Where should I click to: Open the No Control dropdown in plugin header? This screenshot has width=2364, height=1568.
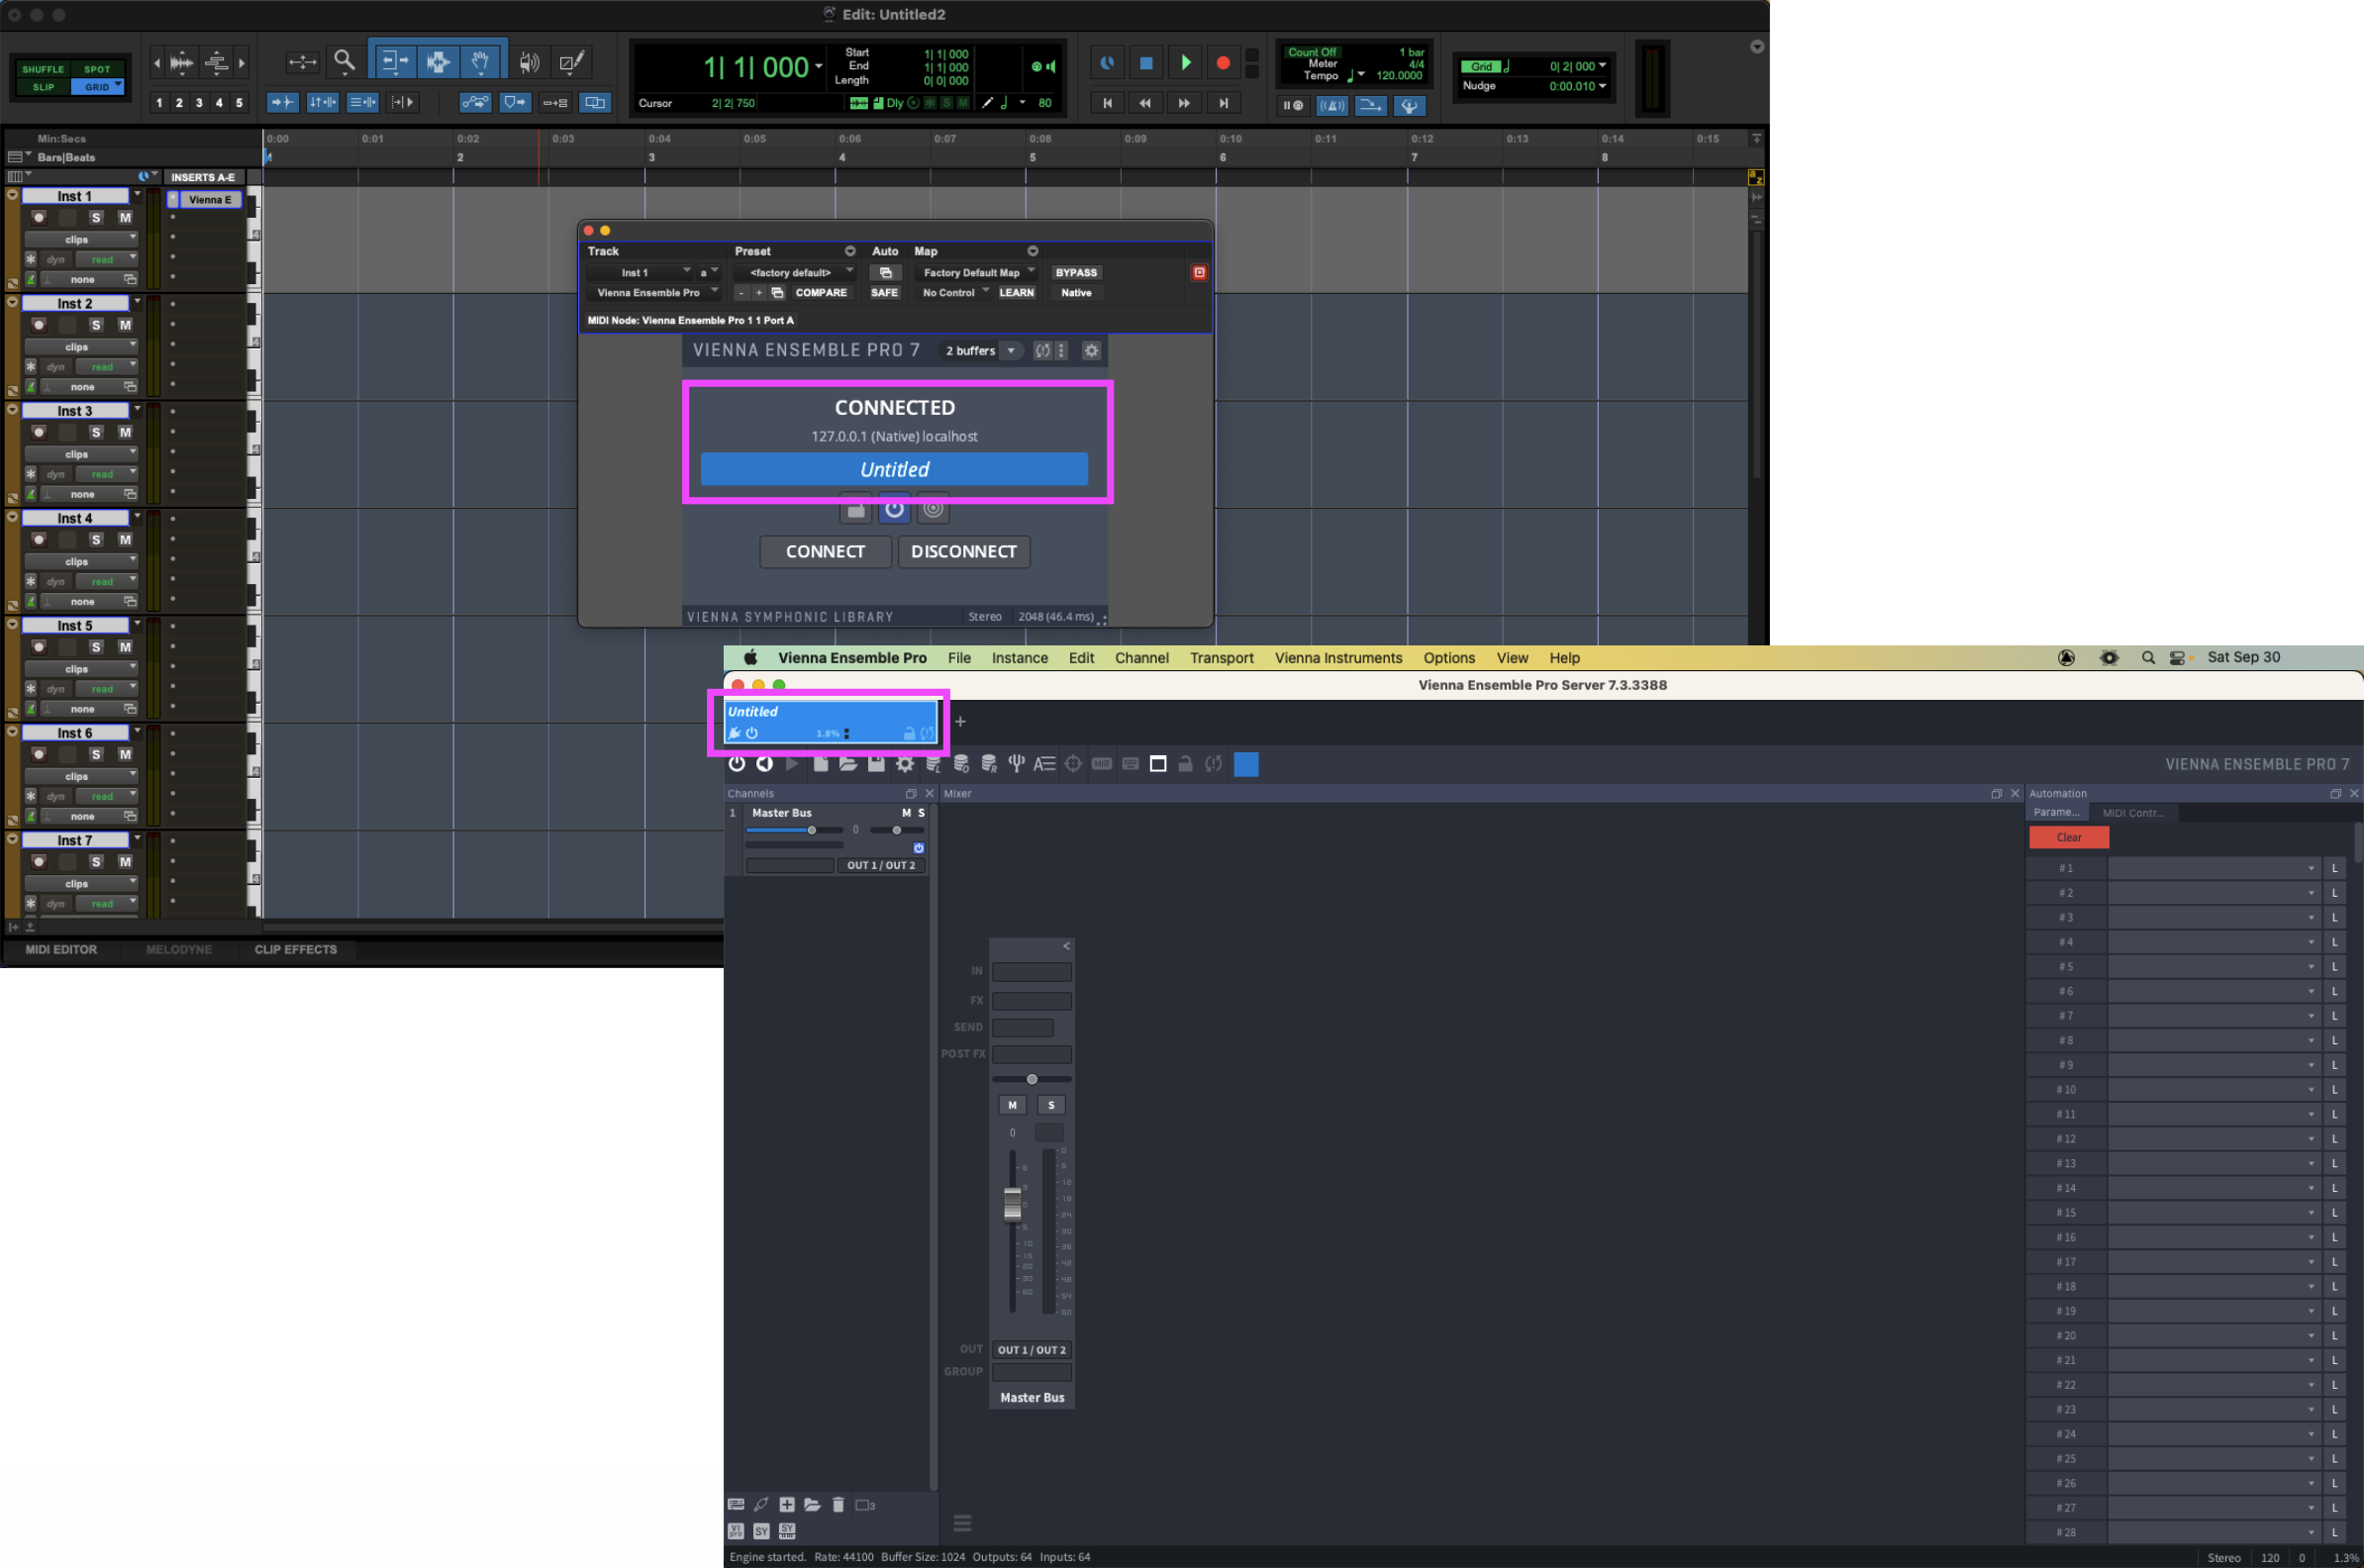(954, 293)
